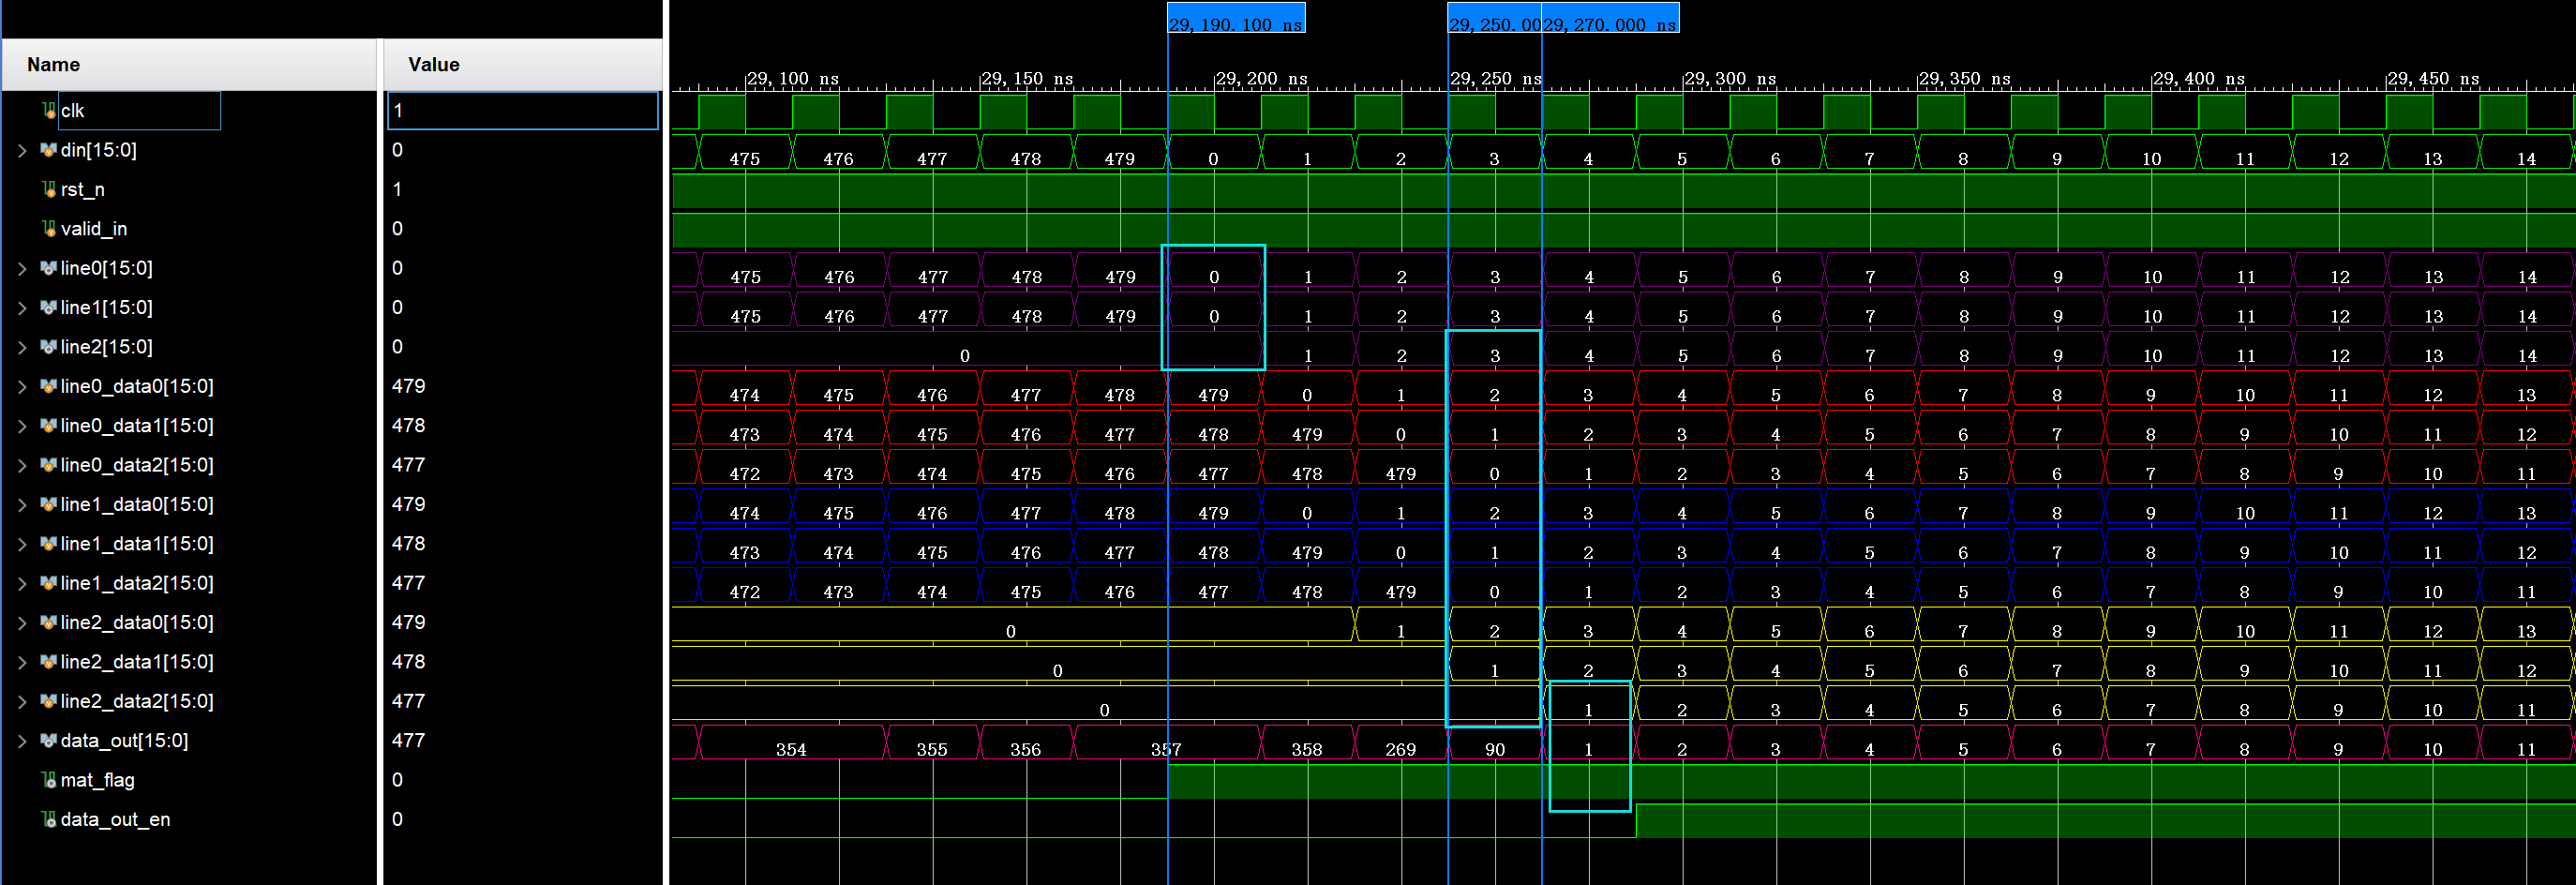Click the line2_data2[15:0] bus icon

click(48, 701)
